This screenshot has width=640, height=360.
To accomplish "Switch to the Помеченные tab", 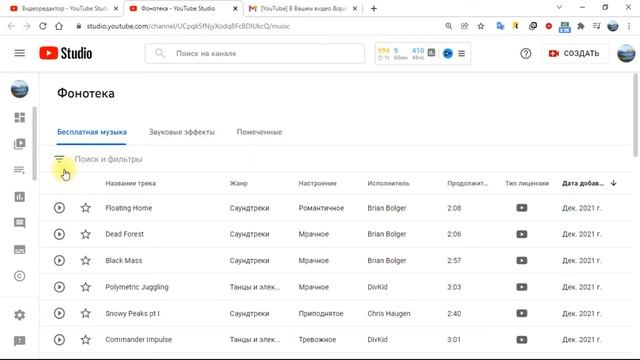I will [x=259, y=132].
